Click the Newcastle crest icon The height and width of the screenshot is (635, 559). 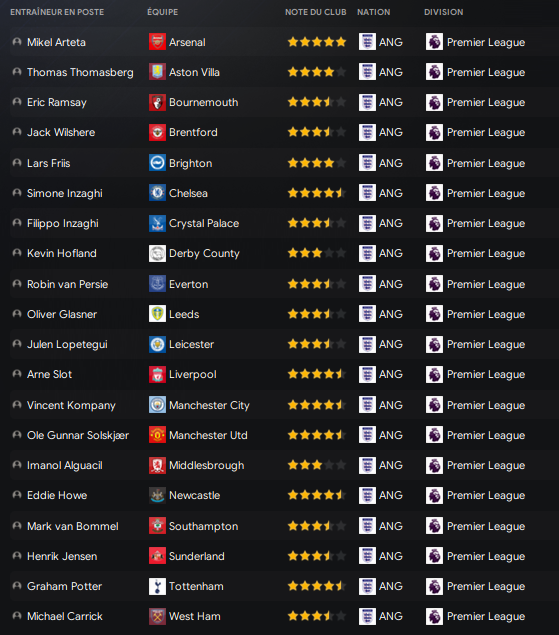pyautogui.click(x=157, y=495)
